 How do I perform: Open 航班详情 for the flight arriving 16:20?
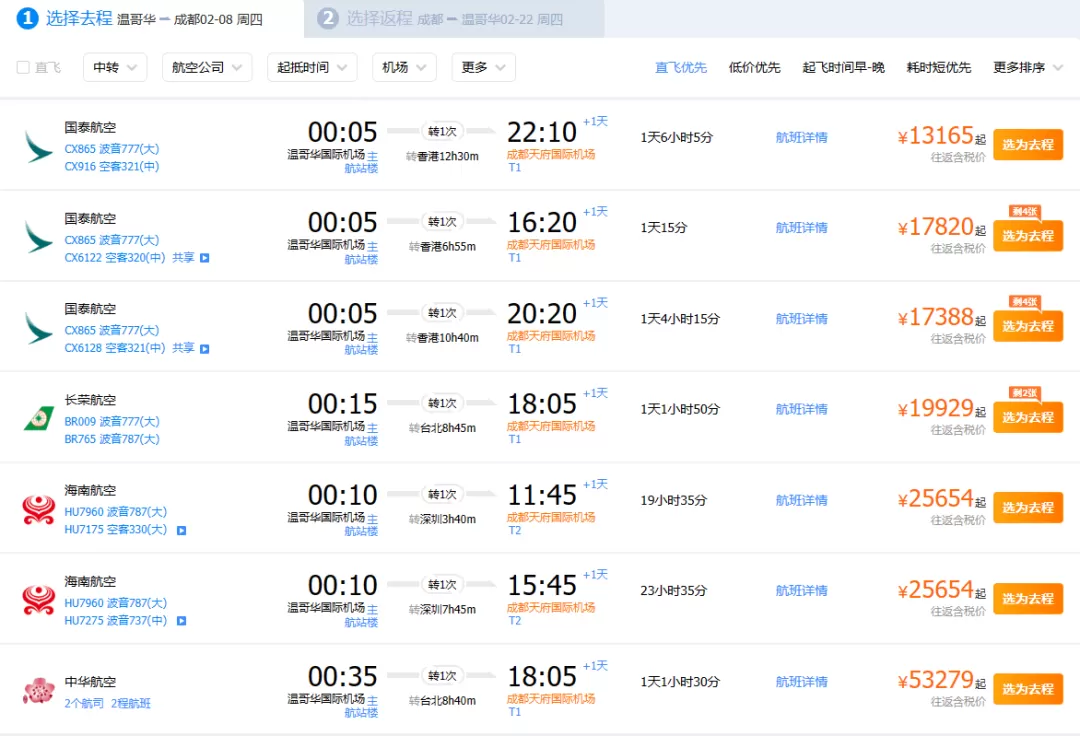tap(801, 227)
